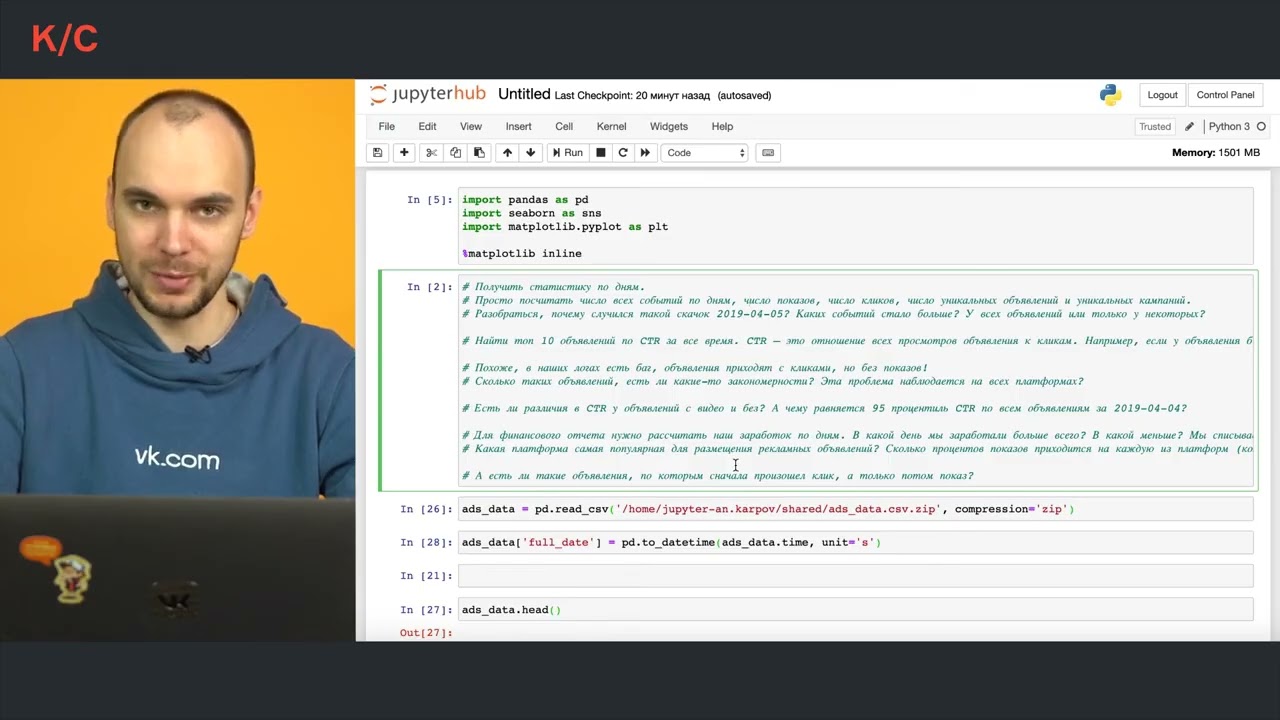Click the In [5] cell prompt
The width and height of the screenshot is (1280, 720).
(x=429, y=200)
